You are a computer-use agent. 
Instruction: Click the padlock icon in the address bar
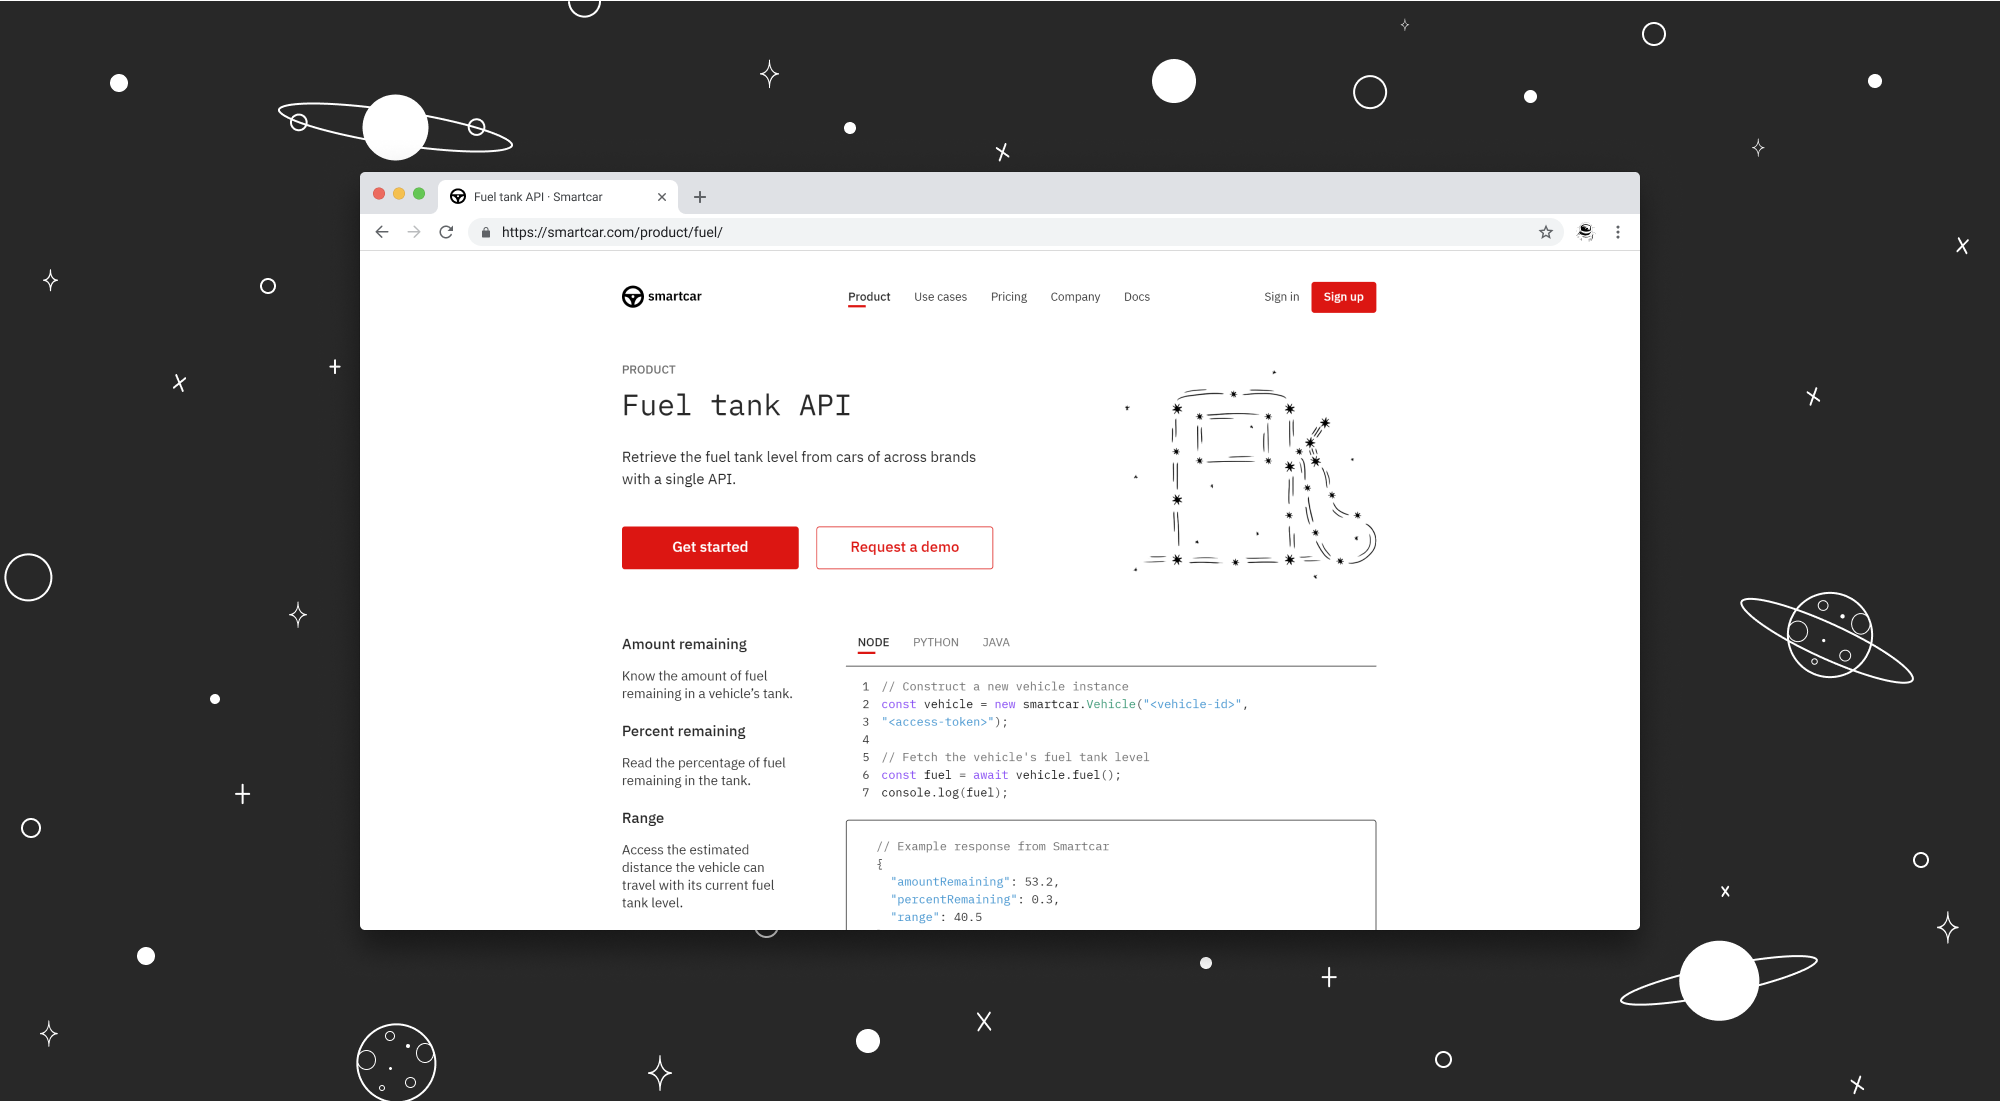click(x=486, y=231)
